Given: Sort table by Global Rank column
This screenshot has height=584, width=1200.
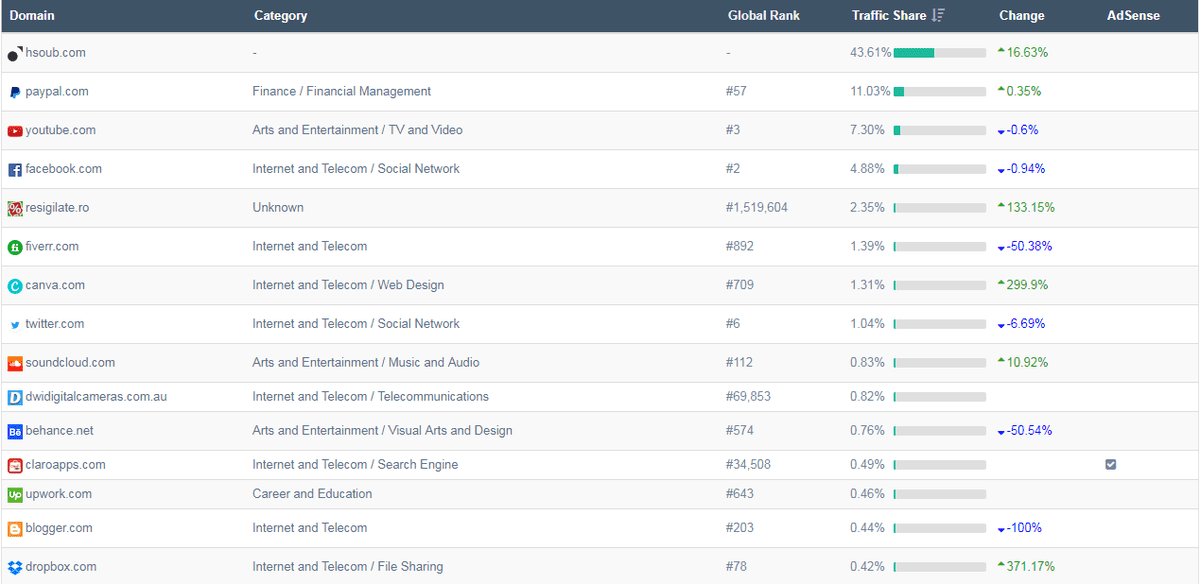Looking at the screenshot, I should tap(763, 16).
